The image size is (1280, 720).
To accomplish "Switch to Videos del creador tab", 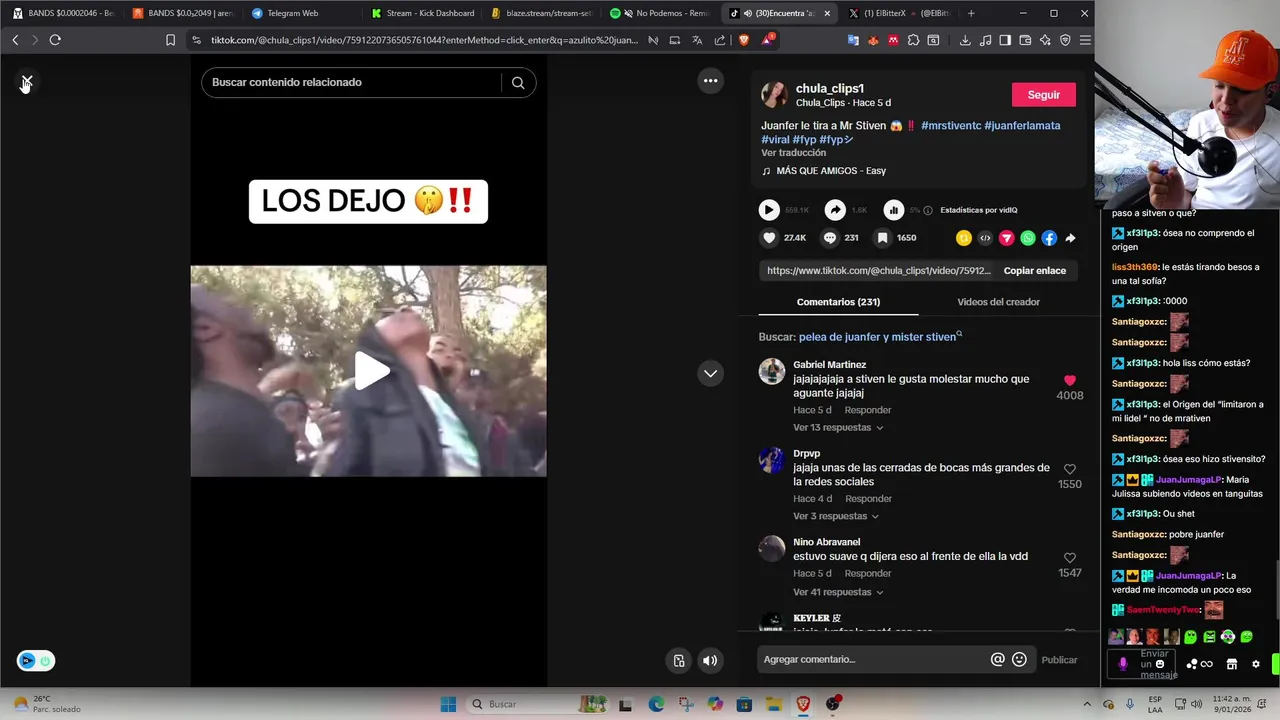I will click(x=998, y=302).
